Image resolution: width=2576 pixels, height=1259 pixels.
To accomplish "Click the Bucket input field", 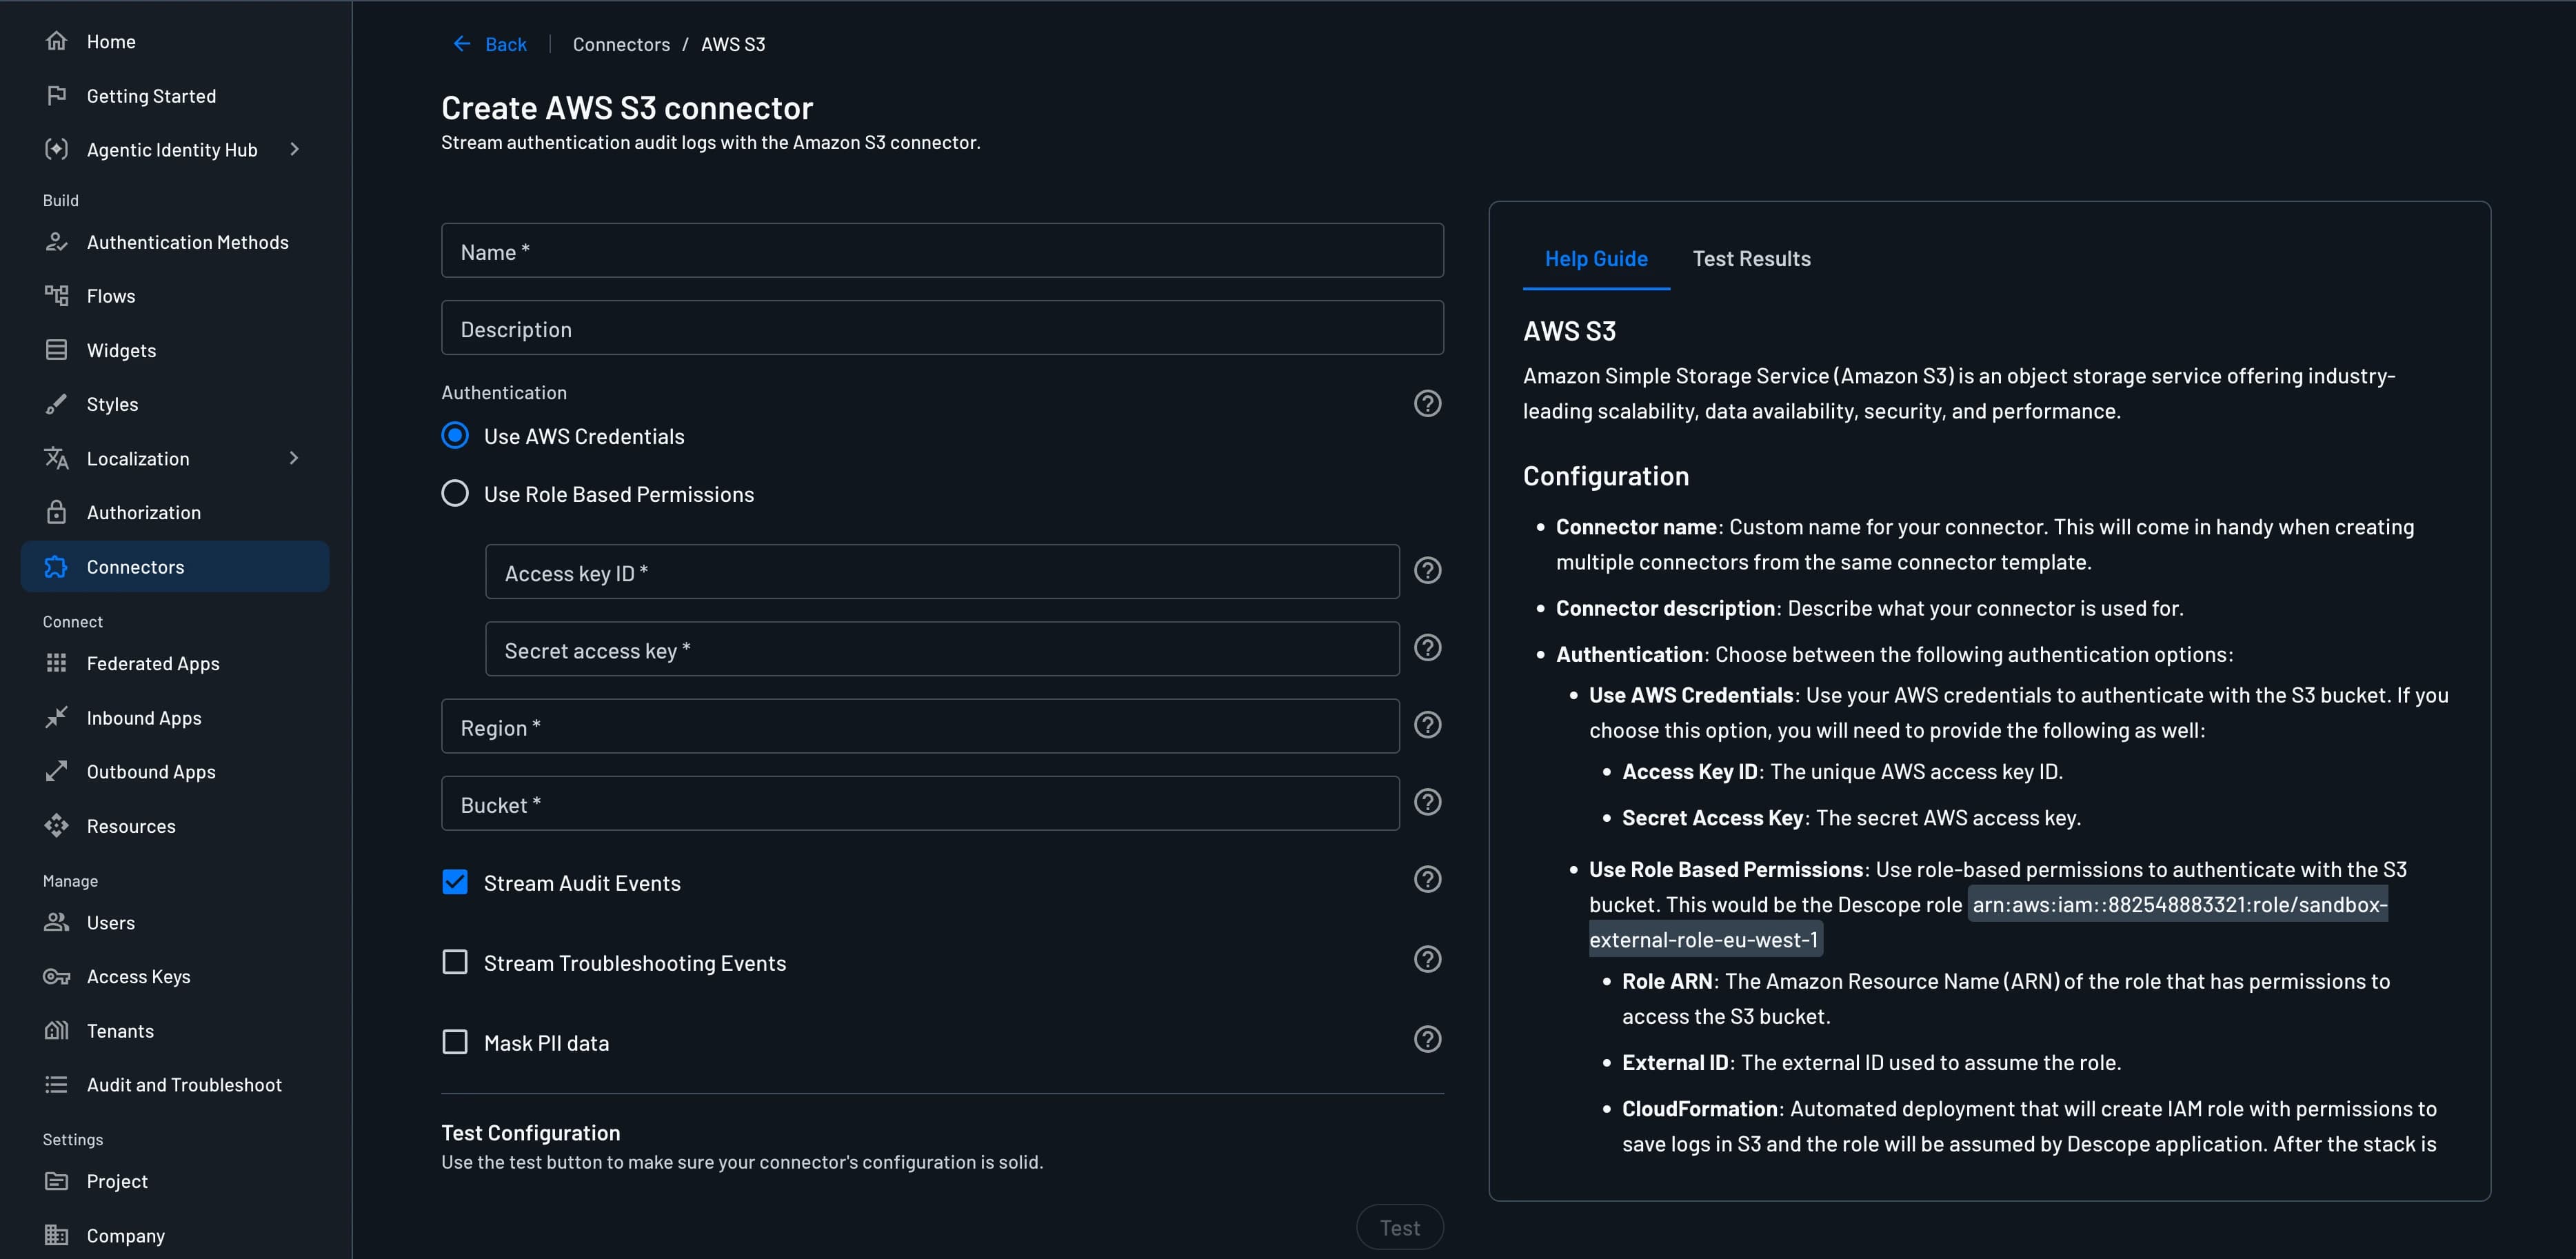I will click(x=920, y=803).
